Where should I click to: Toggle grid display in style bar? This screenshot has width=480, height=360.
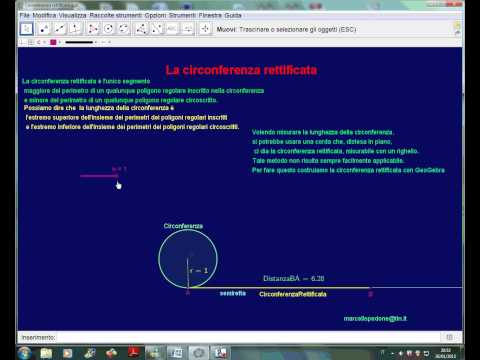click(x=31, y=42)
